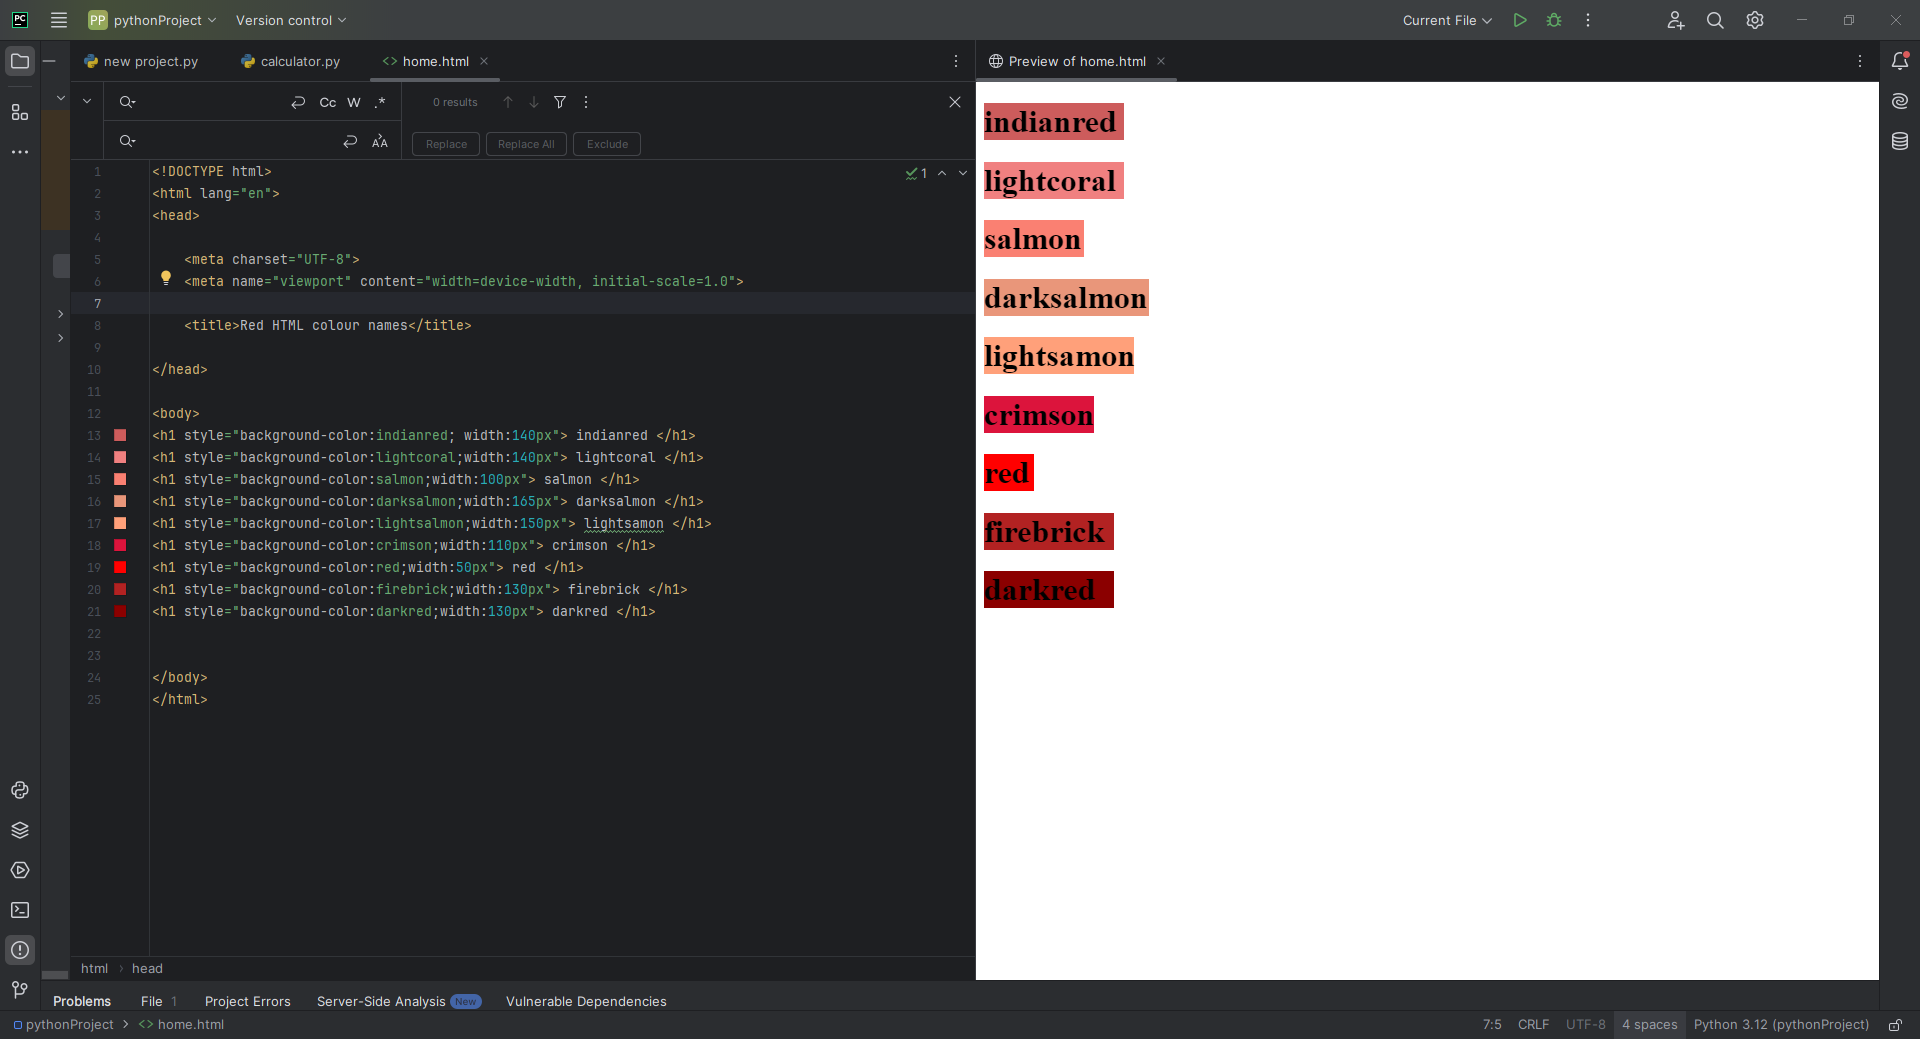This screenshot has width=1920, height=1039.
Task: Open the main hamburger menu
Action: click(x=59, y=20)
